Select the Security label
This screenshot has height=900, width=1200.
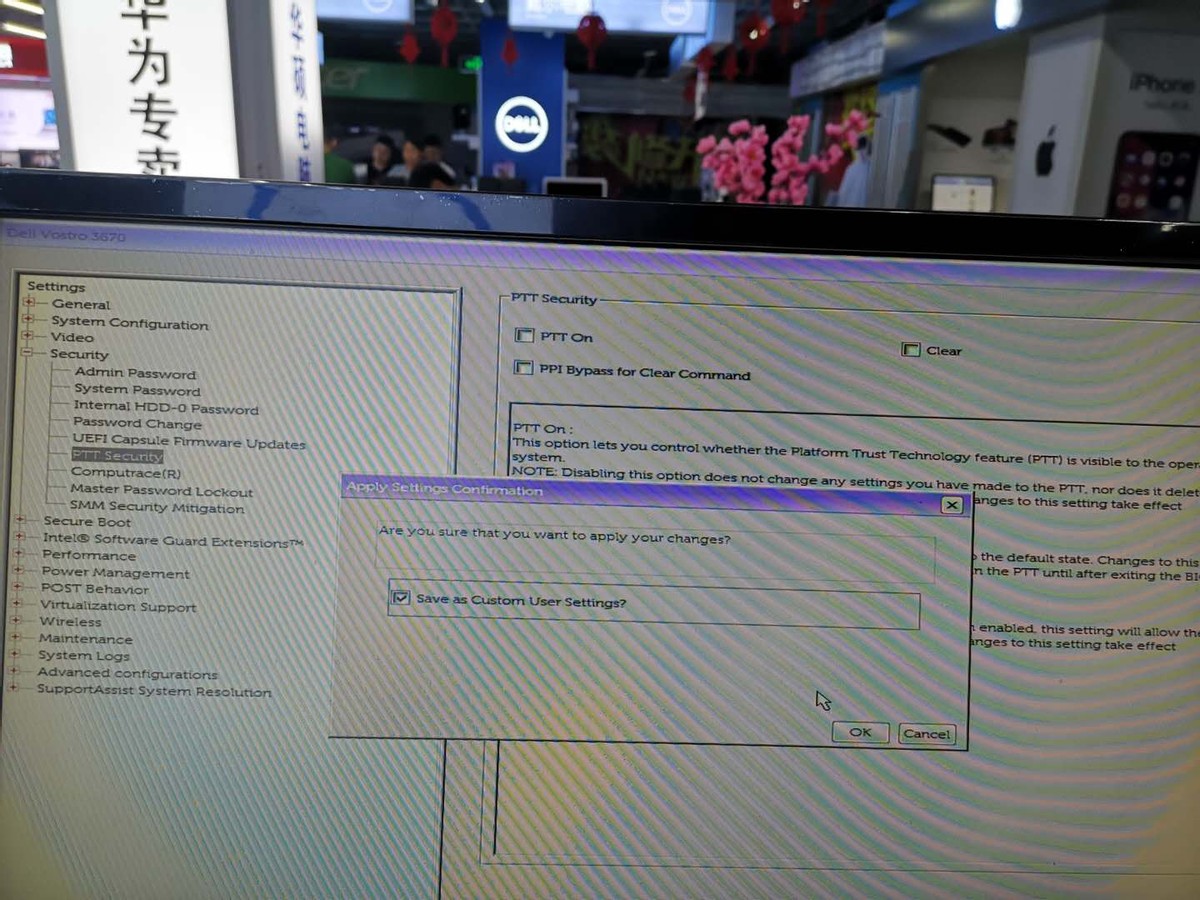(x=79, y=354)
